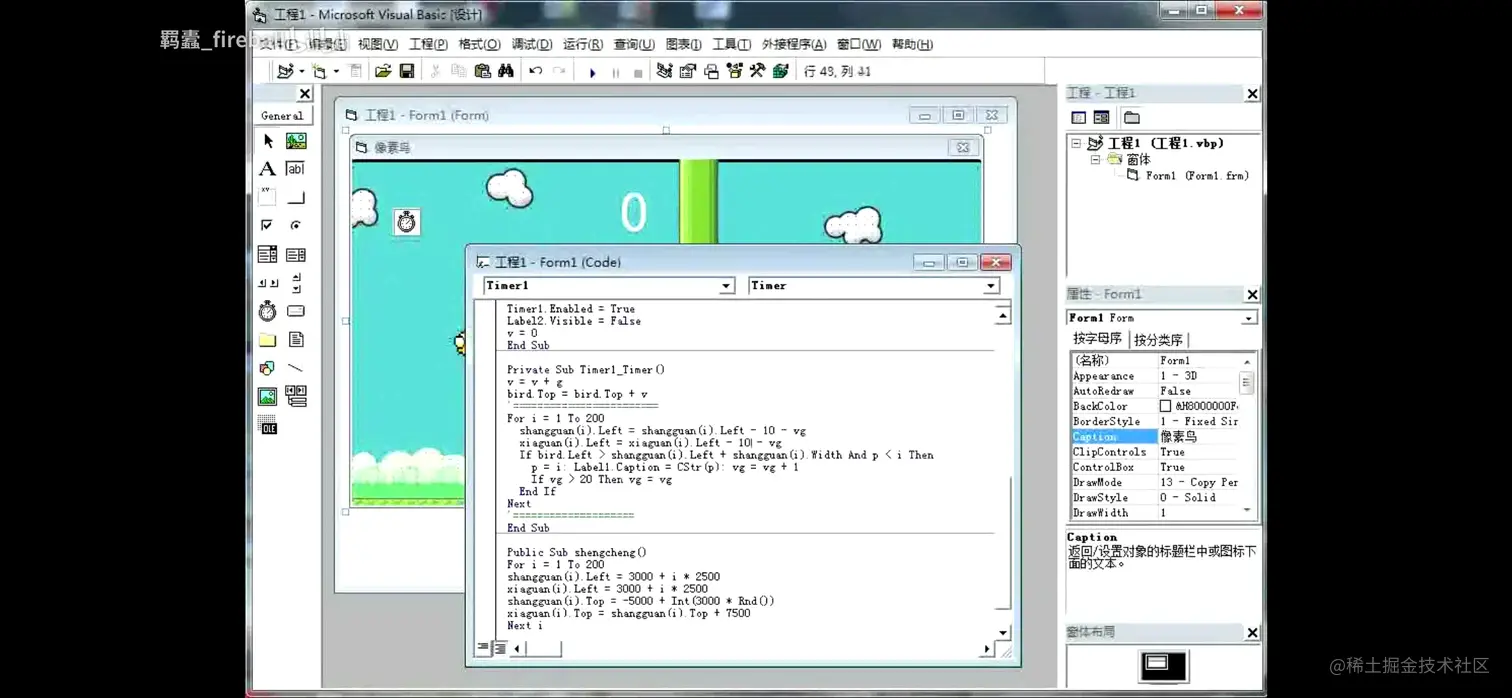Toggle Full Module View button in code window

point(500,648)
